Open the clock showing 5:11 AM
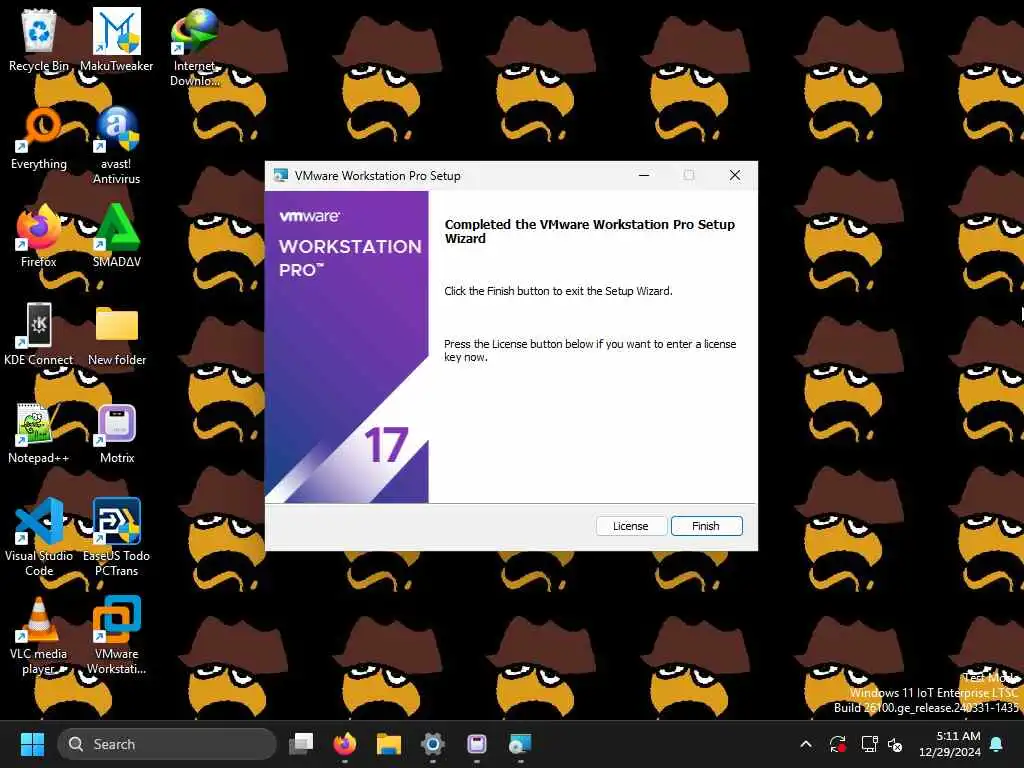Viewport: 1024px width, 768px height. (x=950, y=744)
